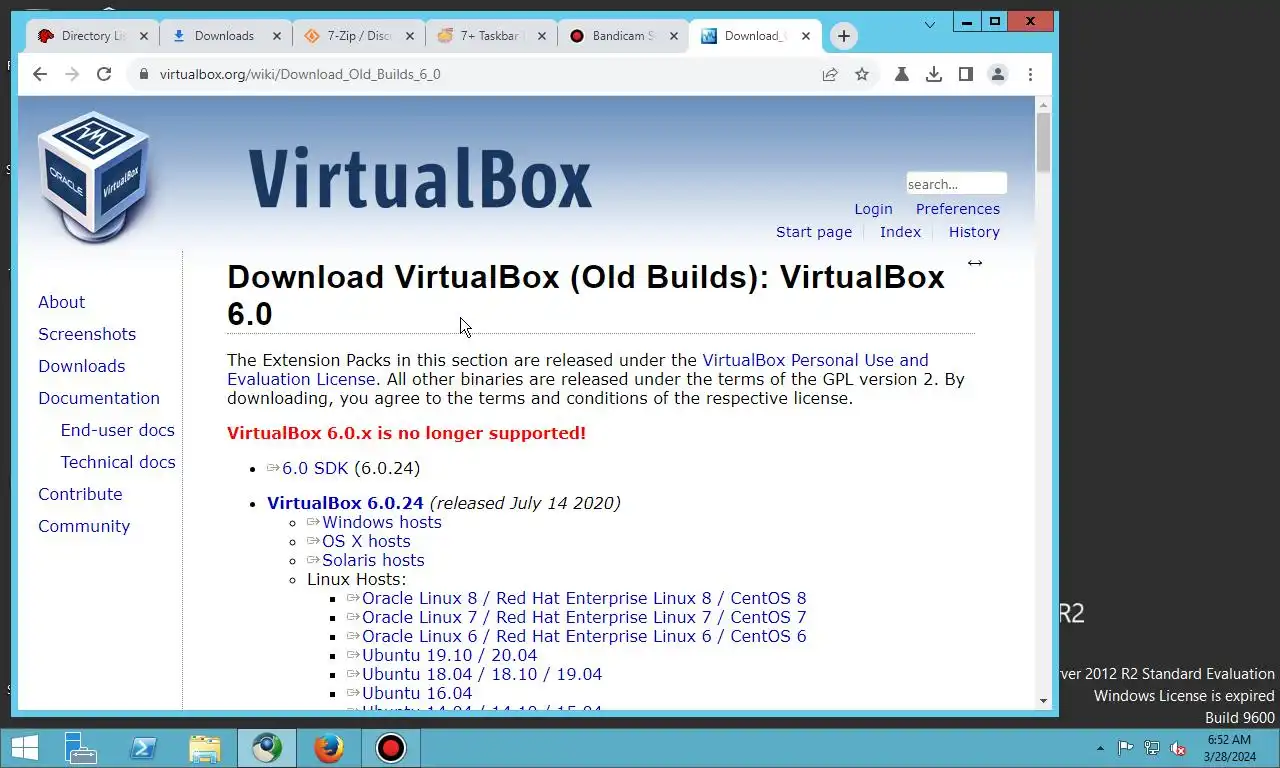Share this page via share icon
The height and width of the screenshot is (768, 1280).
pyautogui.click(x=830, y=74)
